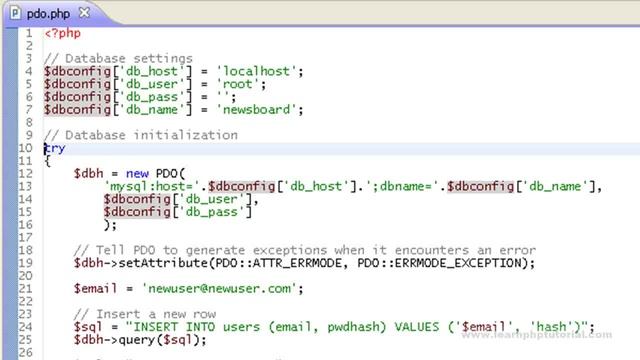640x360 pixels.
Task: Click PDO::ATTR_ERRMODE constant
Action: pos(278,263)
